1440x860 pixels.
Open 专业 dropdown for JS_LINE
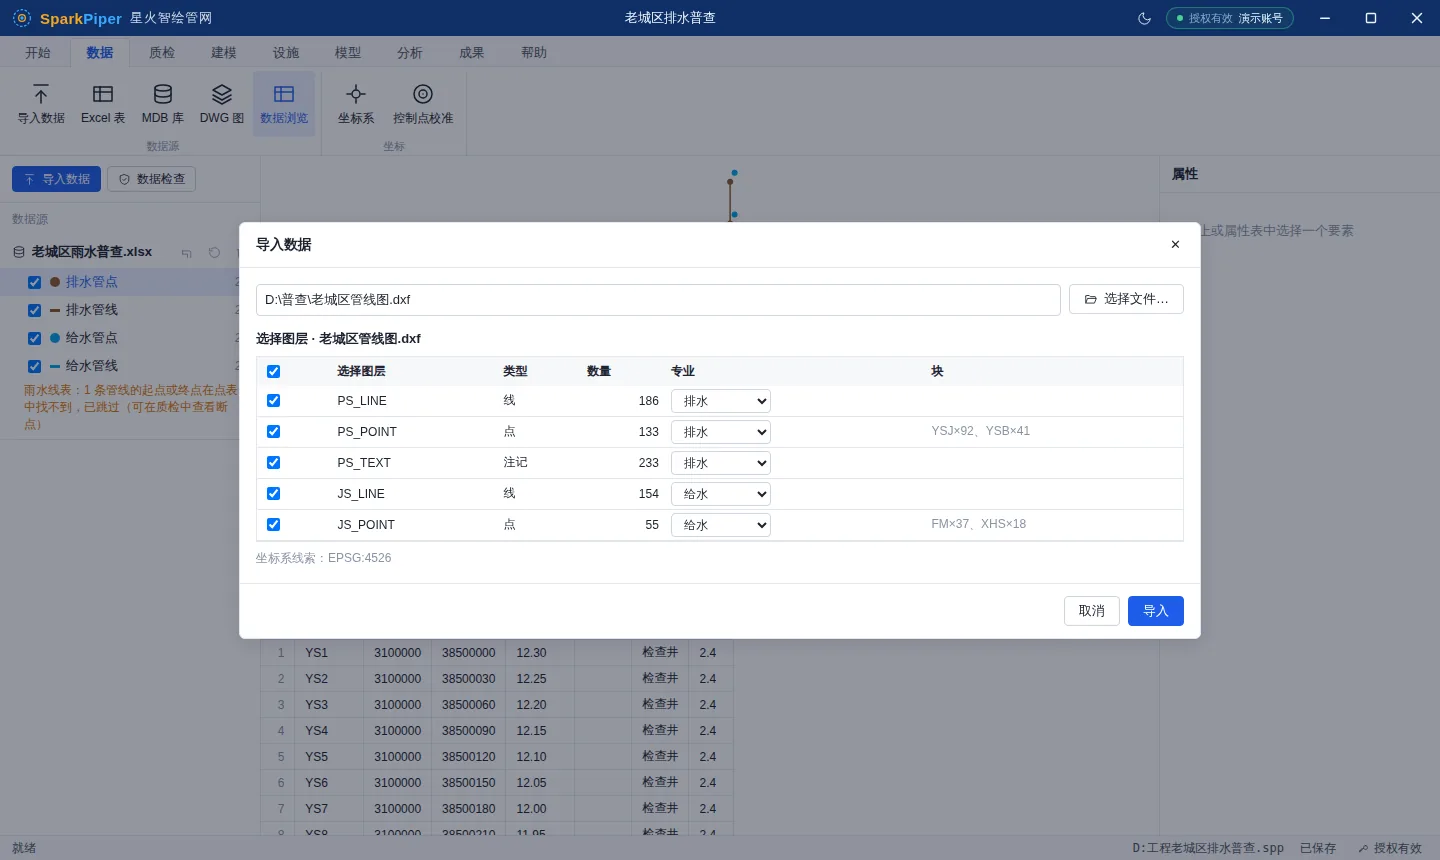coord(721,494)
